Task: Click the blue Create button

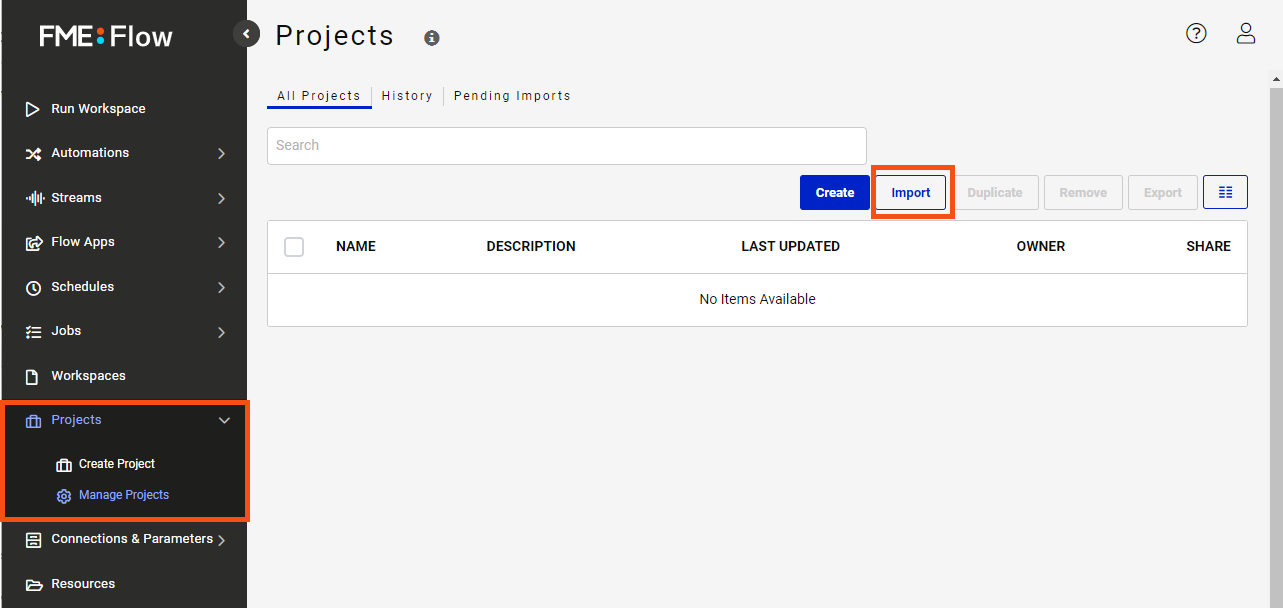Action: (834, 192)
